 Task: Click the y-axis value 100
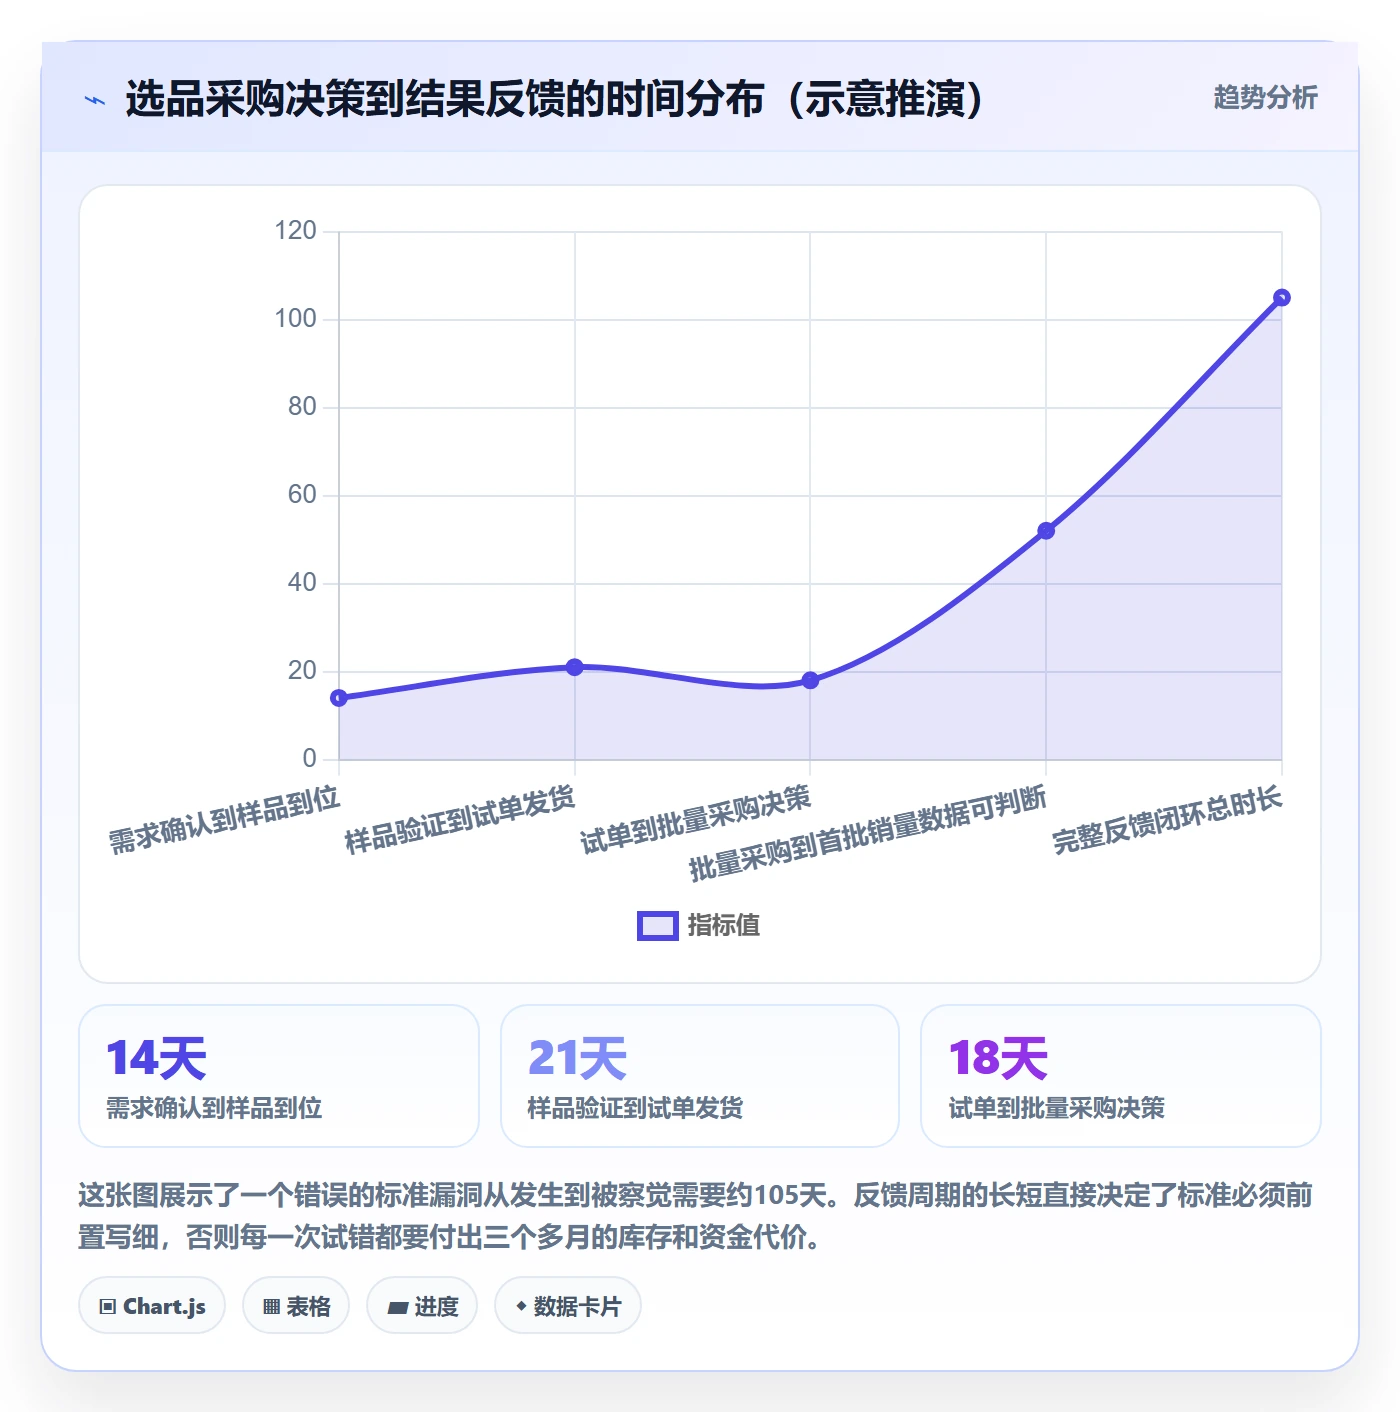[295, 319]
